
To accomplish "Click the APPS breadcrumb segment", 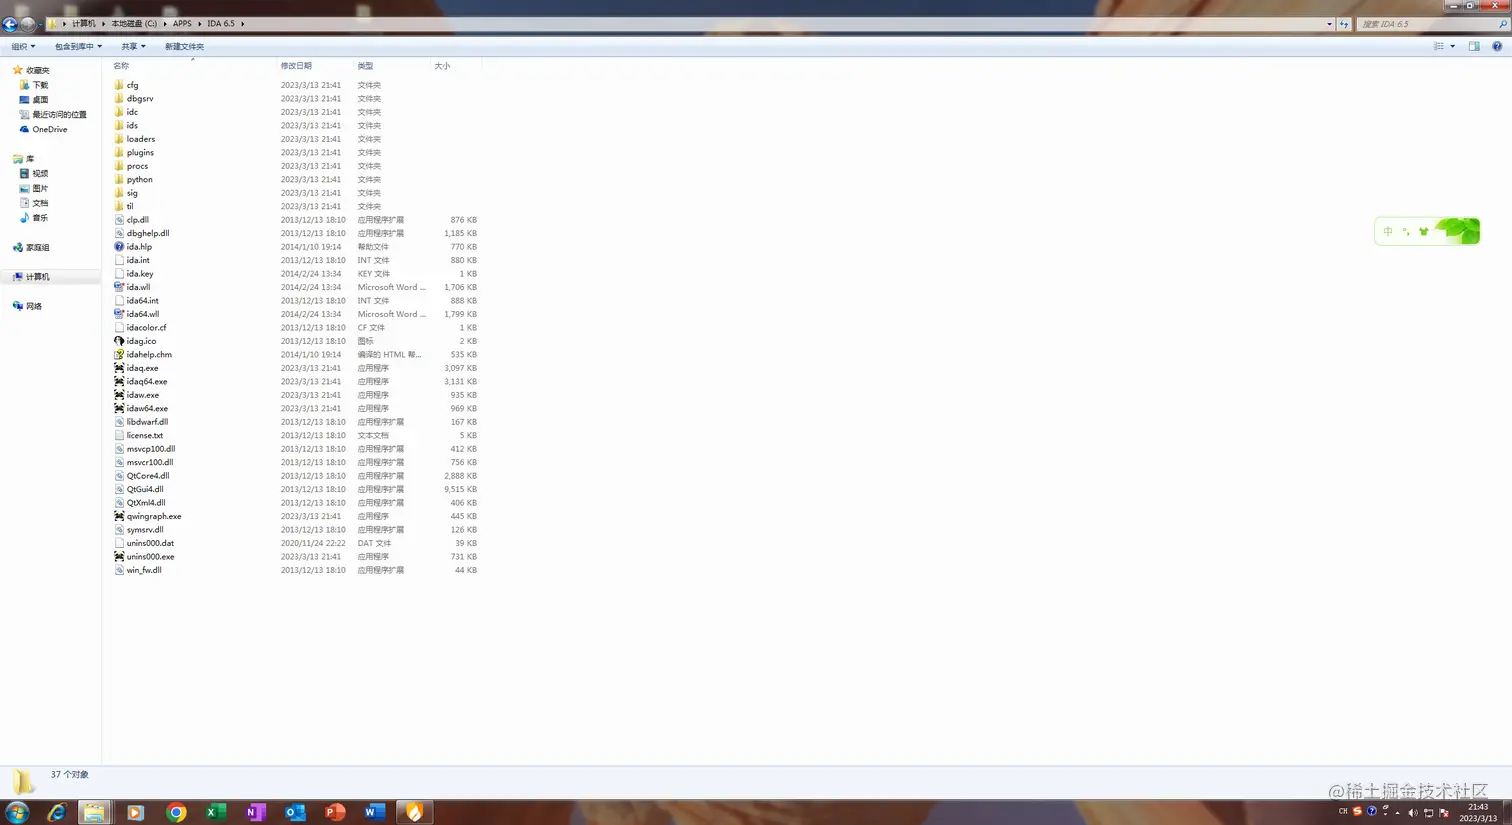I will (x=182, y=23).
